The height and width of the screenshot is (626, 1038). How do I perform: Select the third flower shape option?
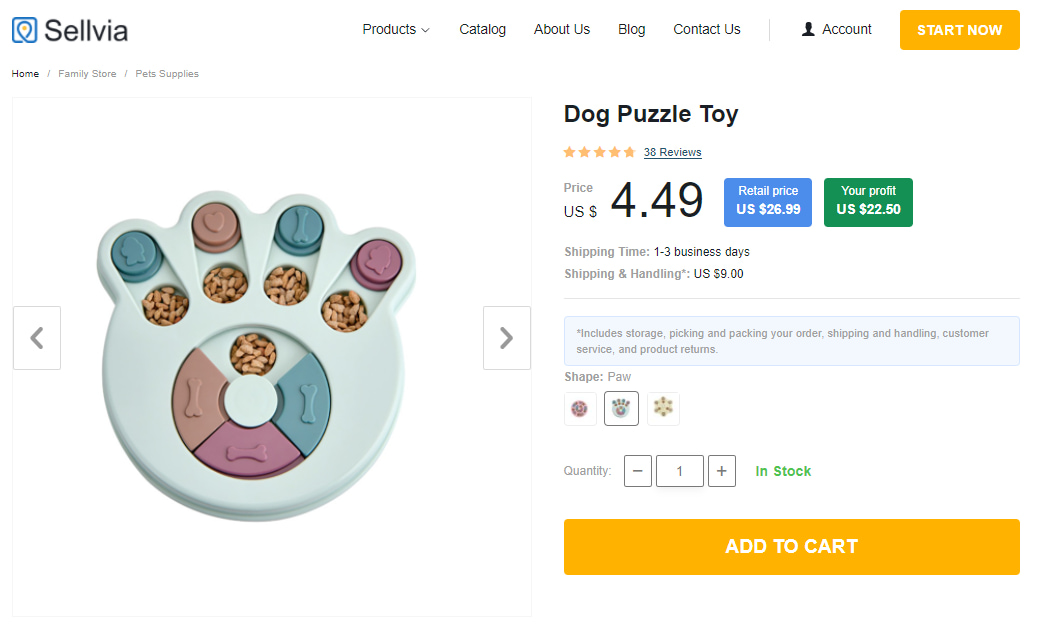(x=663, y=409)
